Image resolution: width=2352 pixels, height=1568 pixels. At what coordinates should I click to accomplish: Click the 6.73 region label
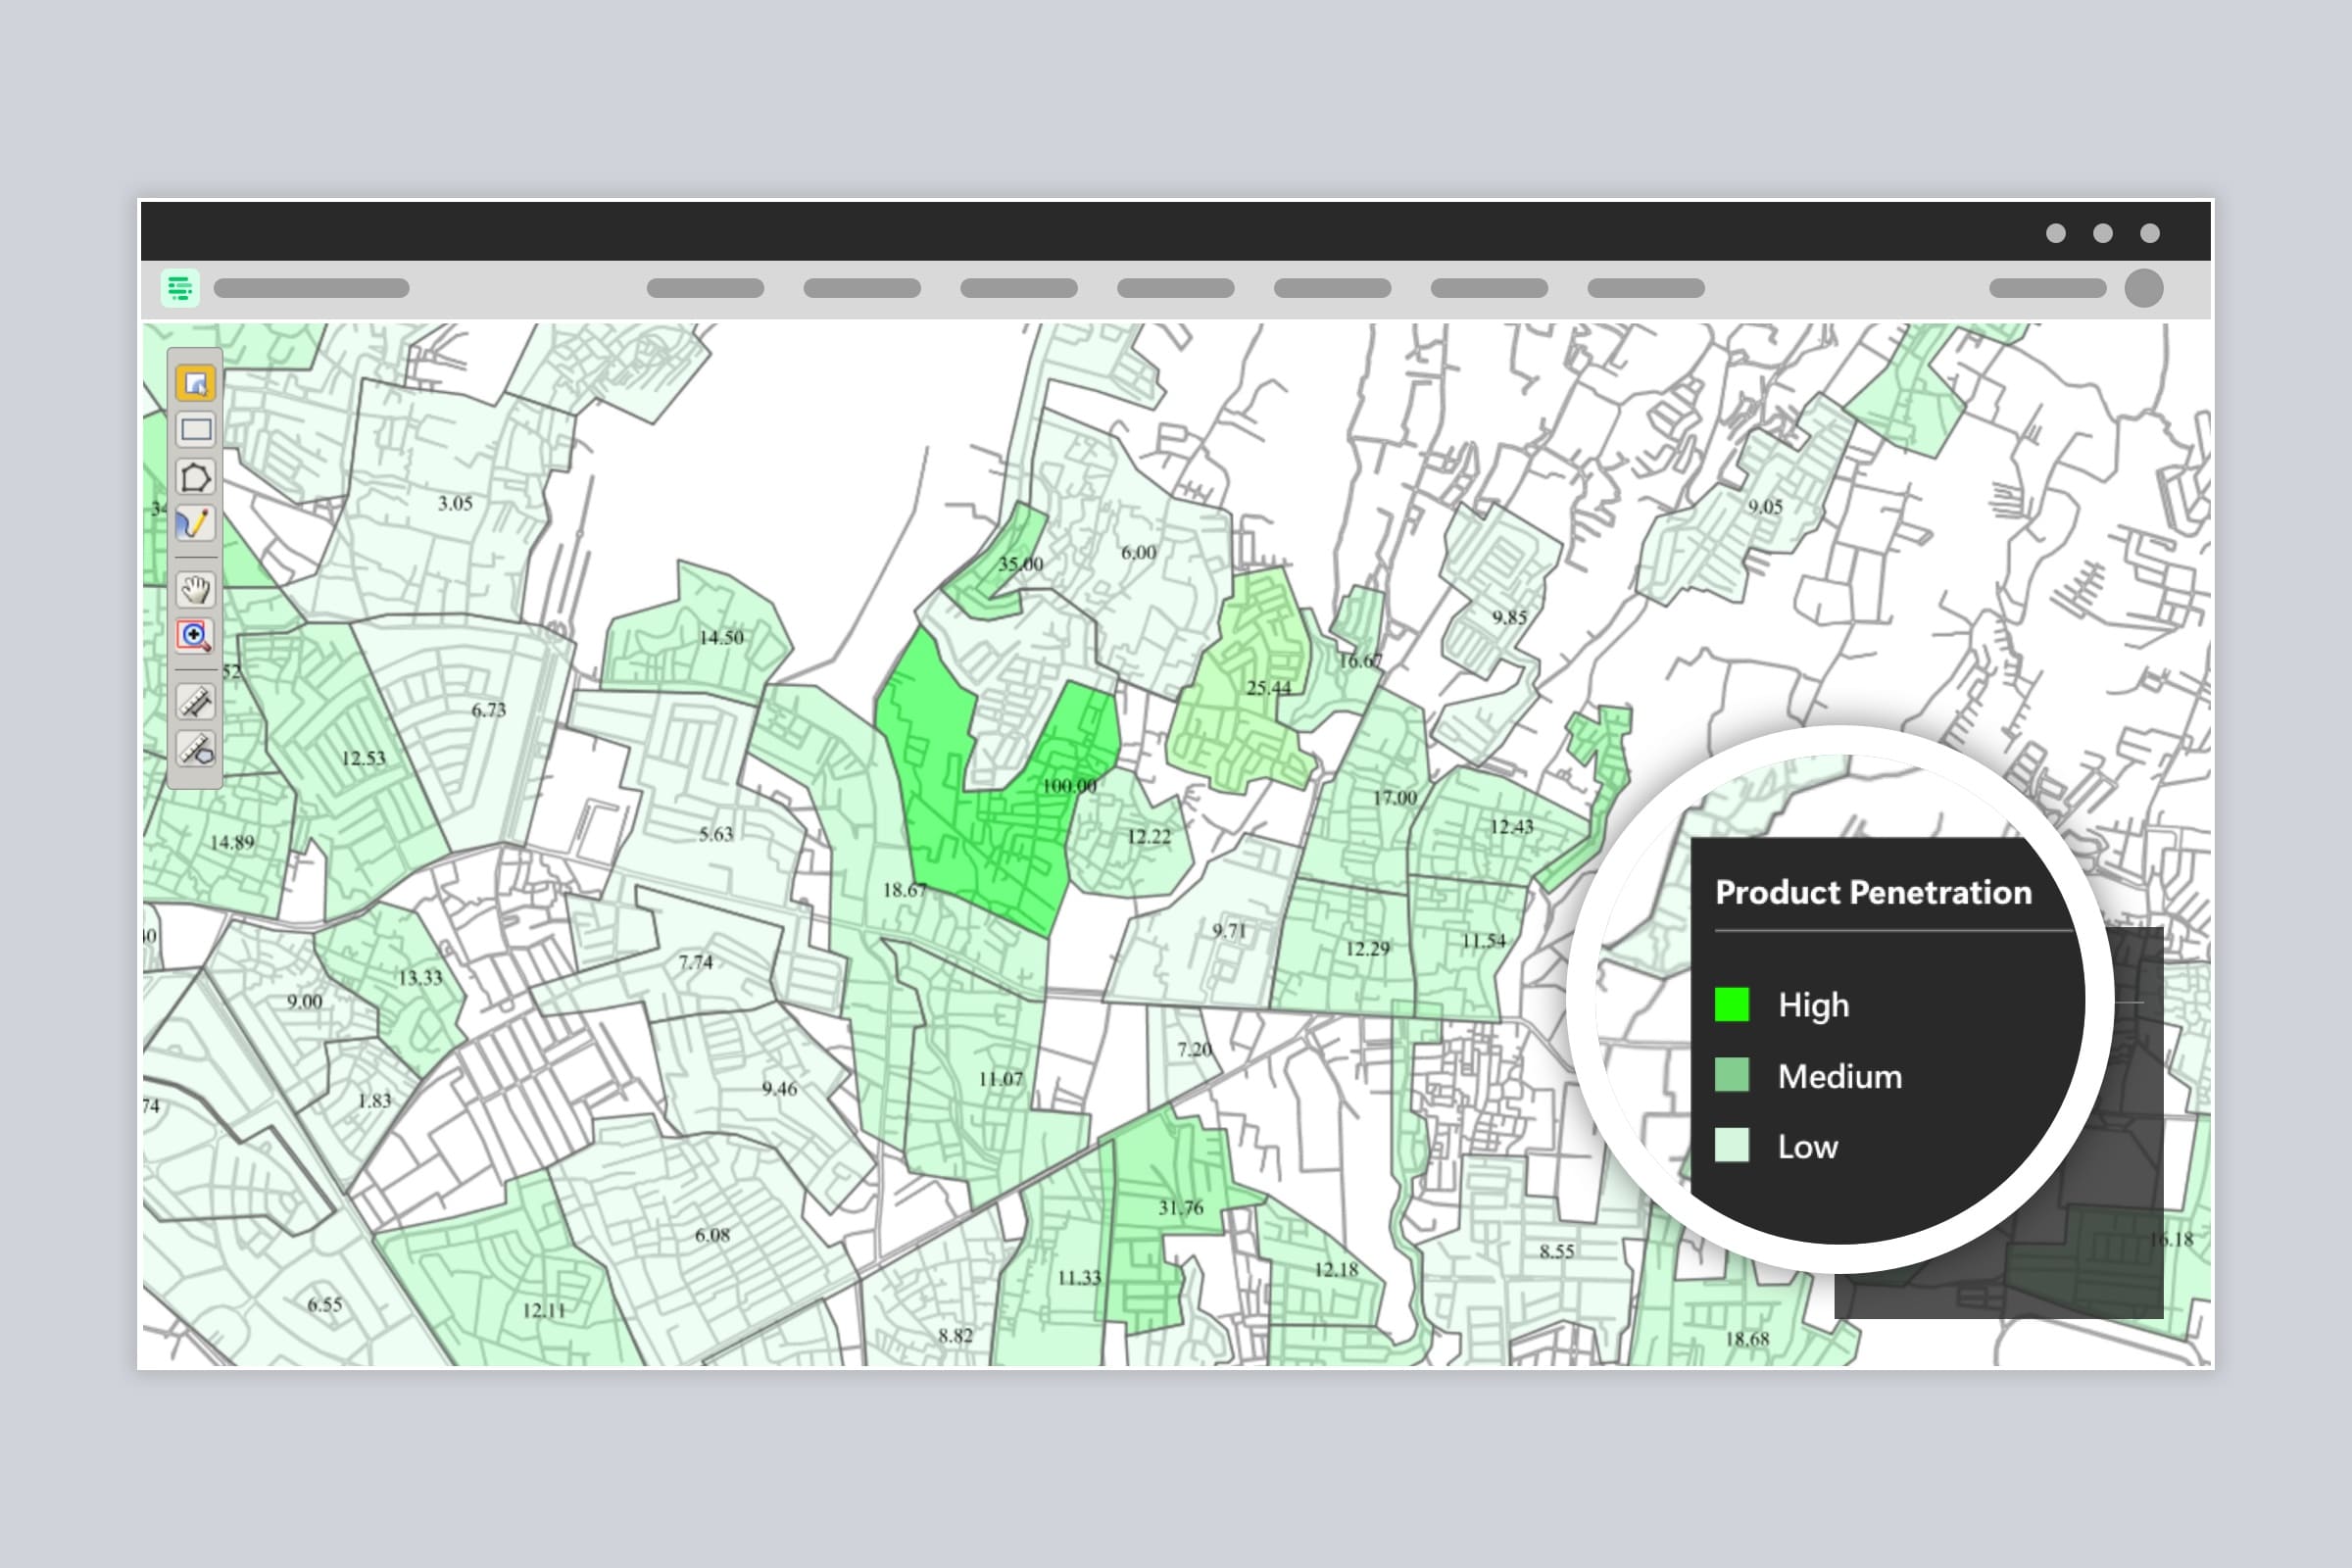[489, 710]
